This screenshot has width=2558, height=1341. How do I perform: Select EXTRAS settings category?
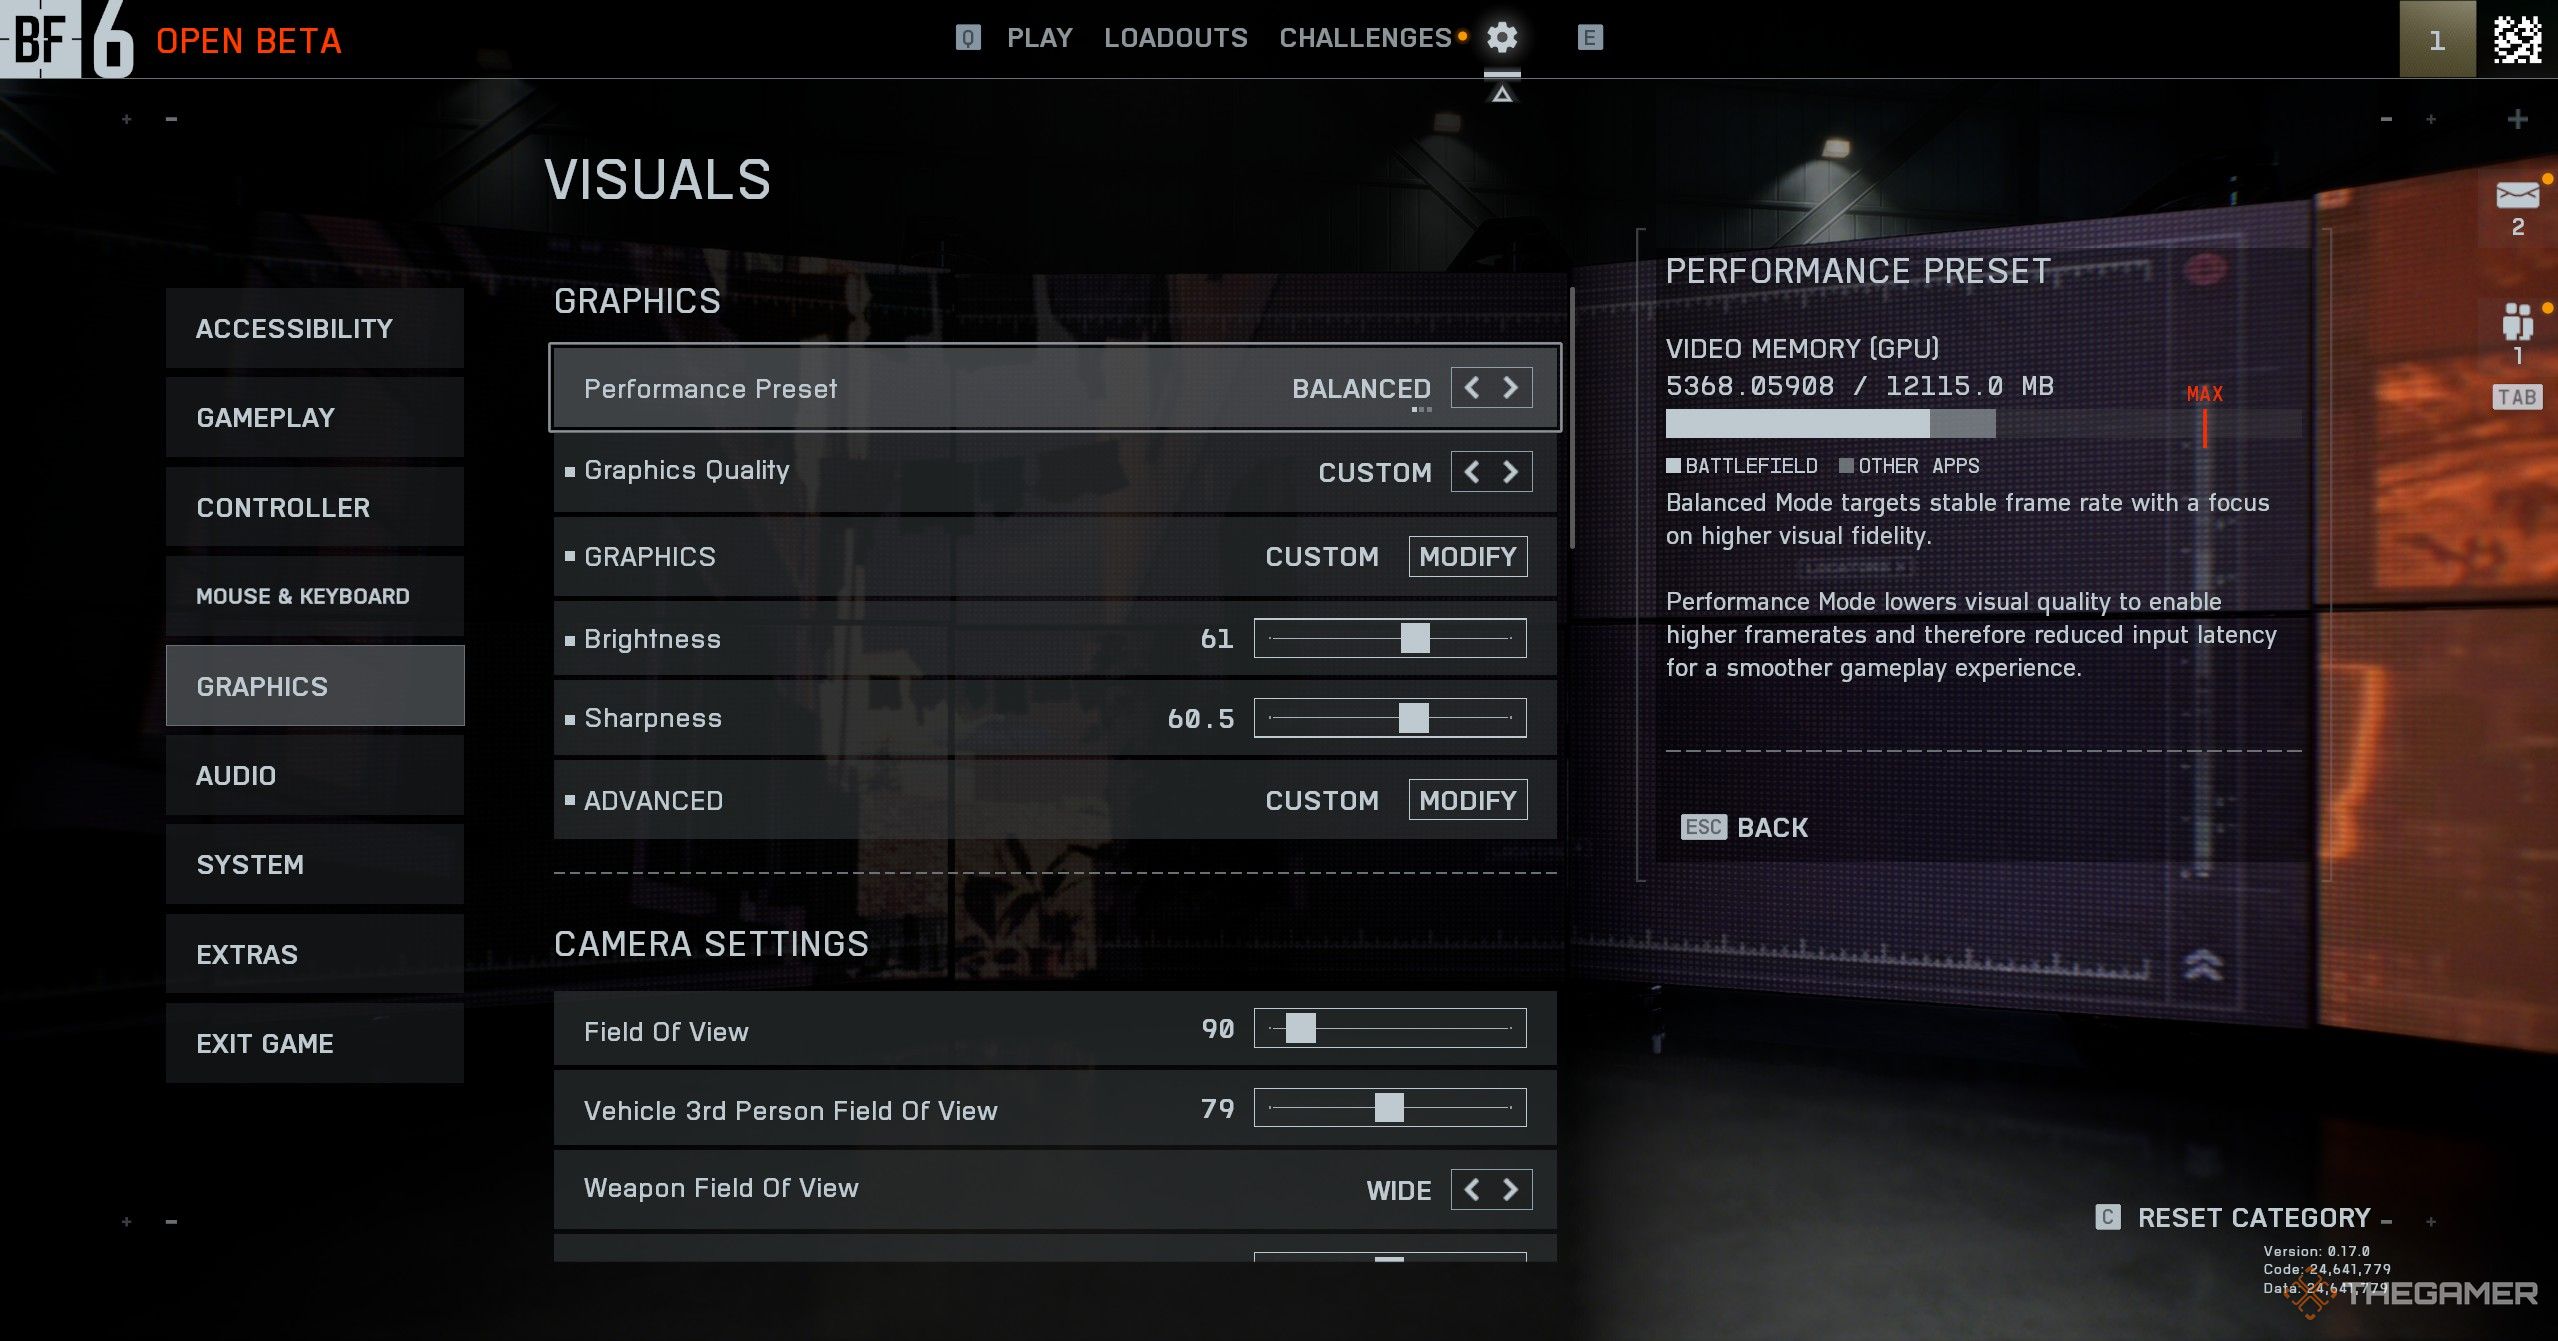315,954
